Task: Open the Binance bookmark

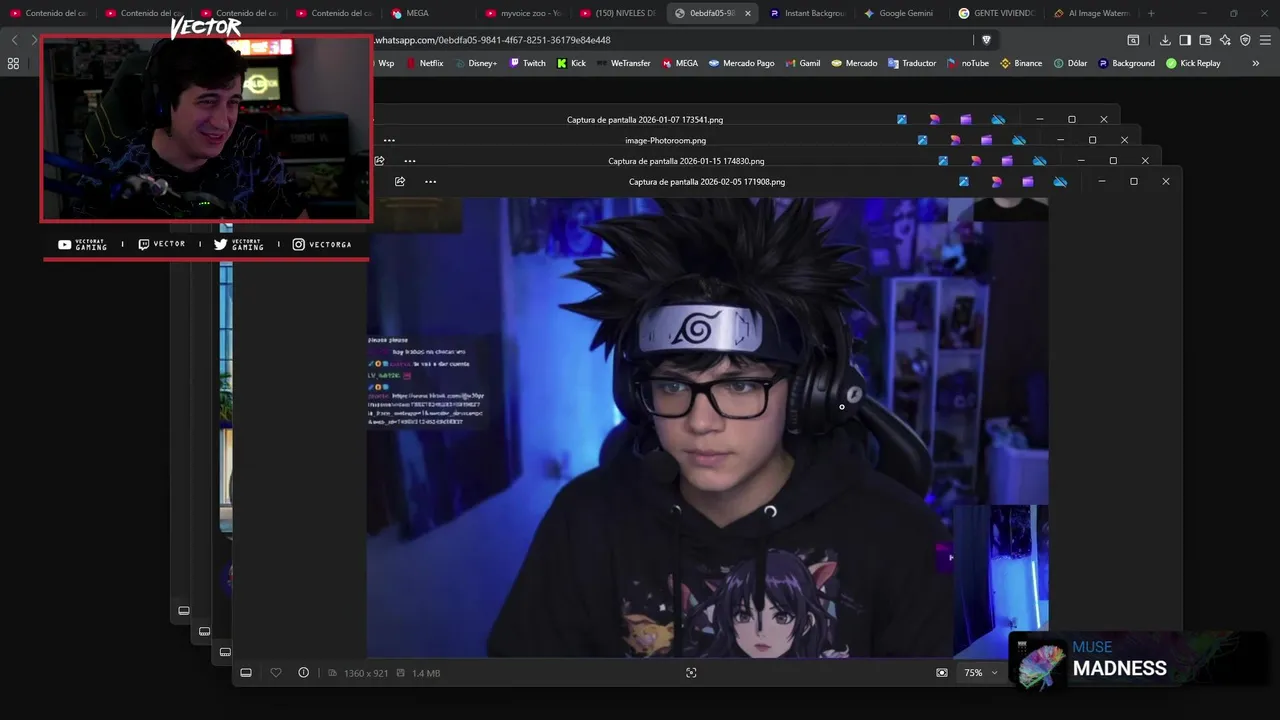Action: coord(1021,63)
